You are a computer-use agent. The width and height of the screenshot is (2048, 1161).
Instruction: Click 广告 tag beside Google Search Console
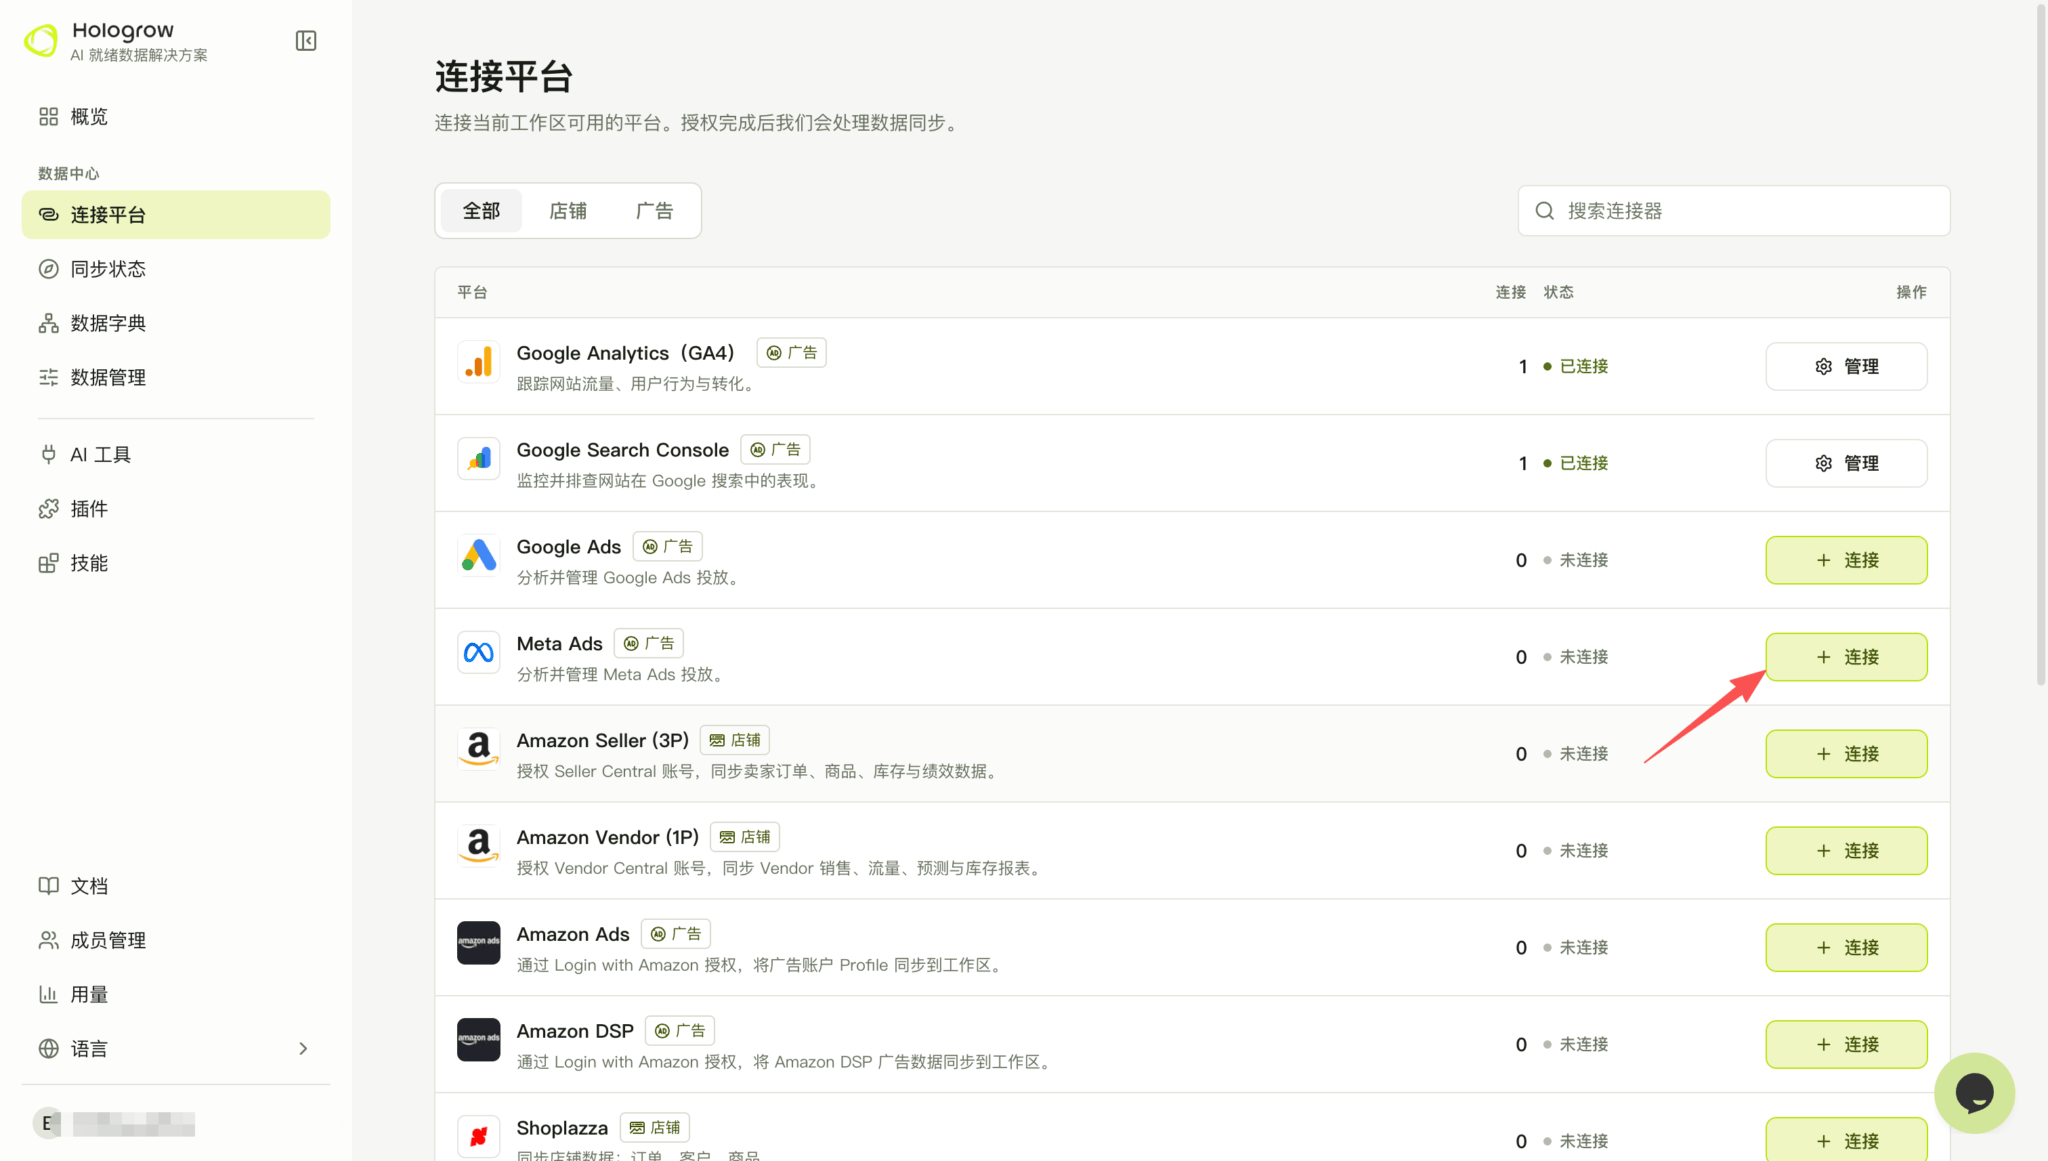coord(775,450)
